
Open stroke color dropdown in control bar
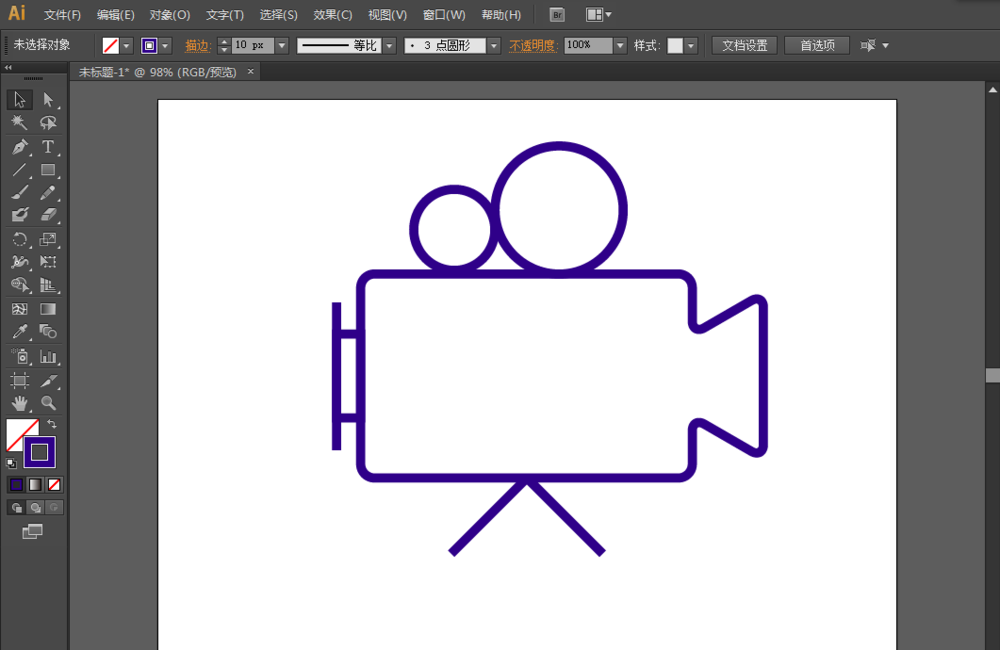tap(165, 46)
